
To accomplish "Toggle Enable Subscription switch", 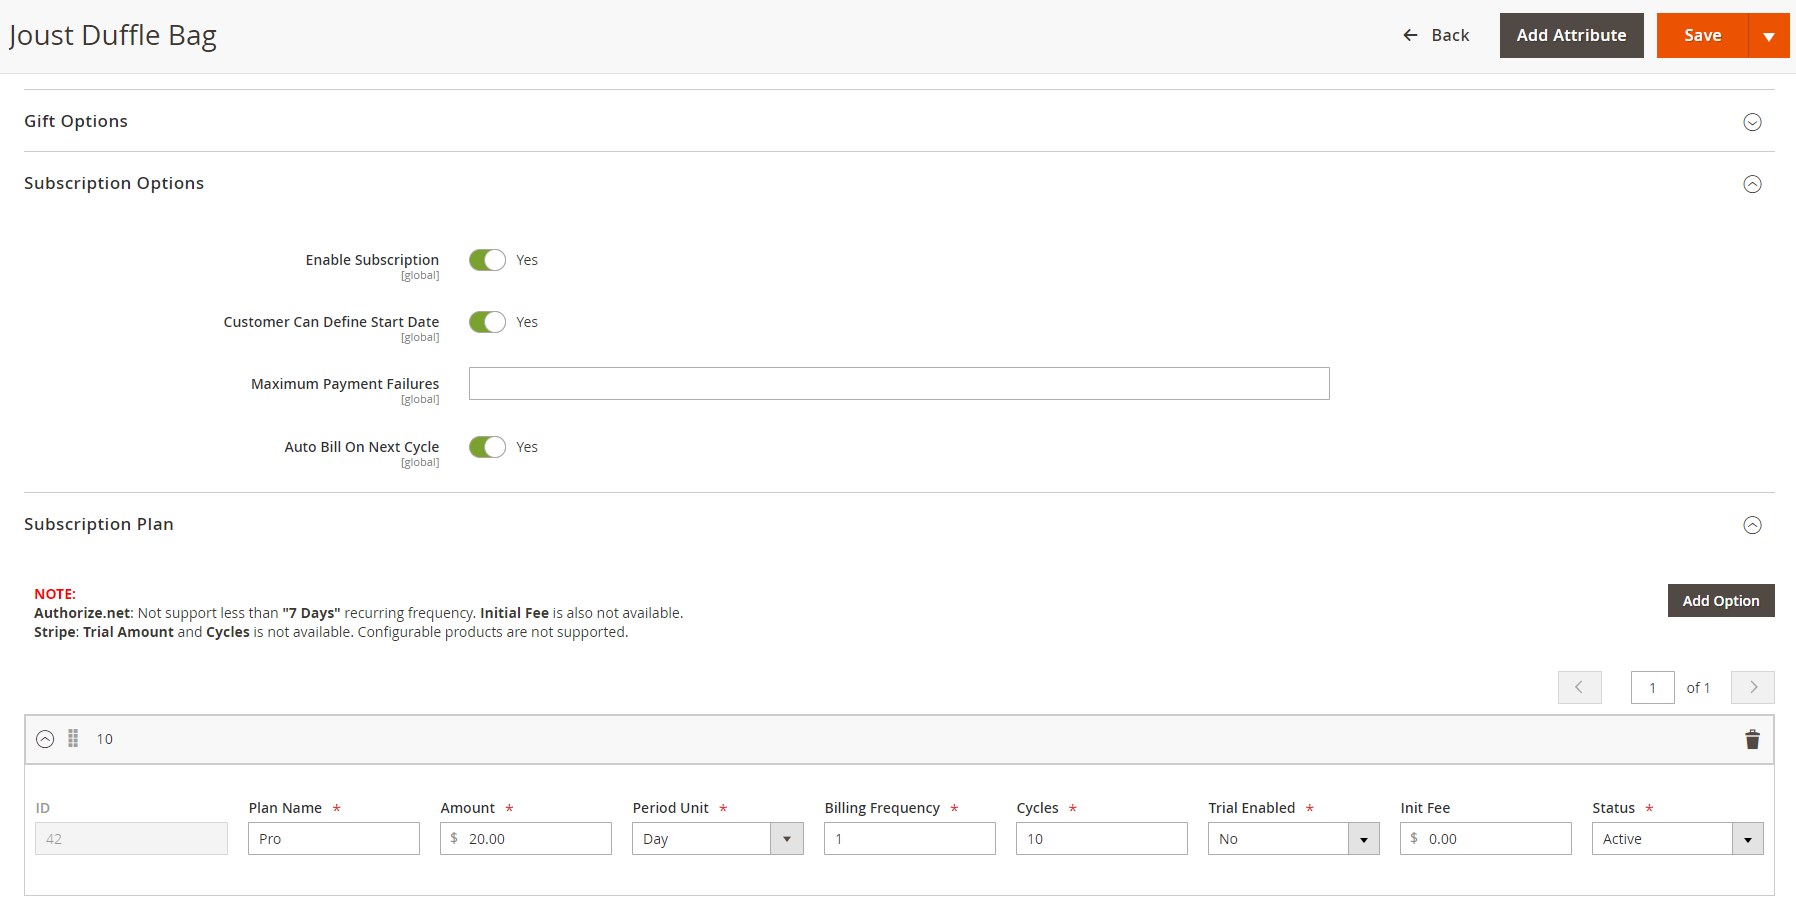I will pos(487,260).
